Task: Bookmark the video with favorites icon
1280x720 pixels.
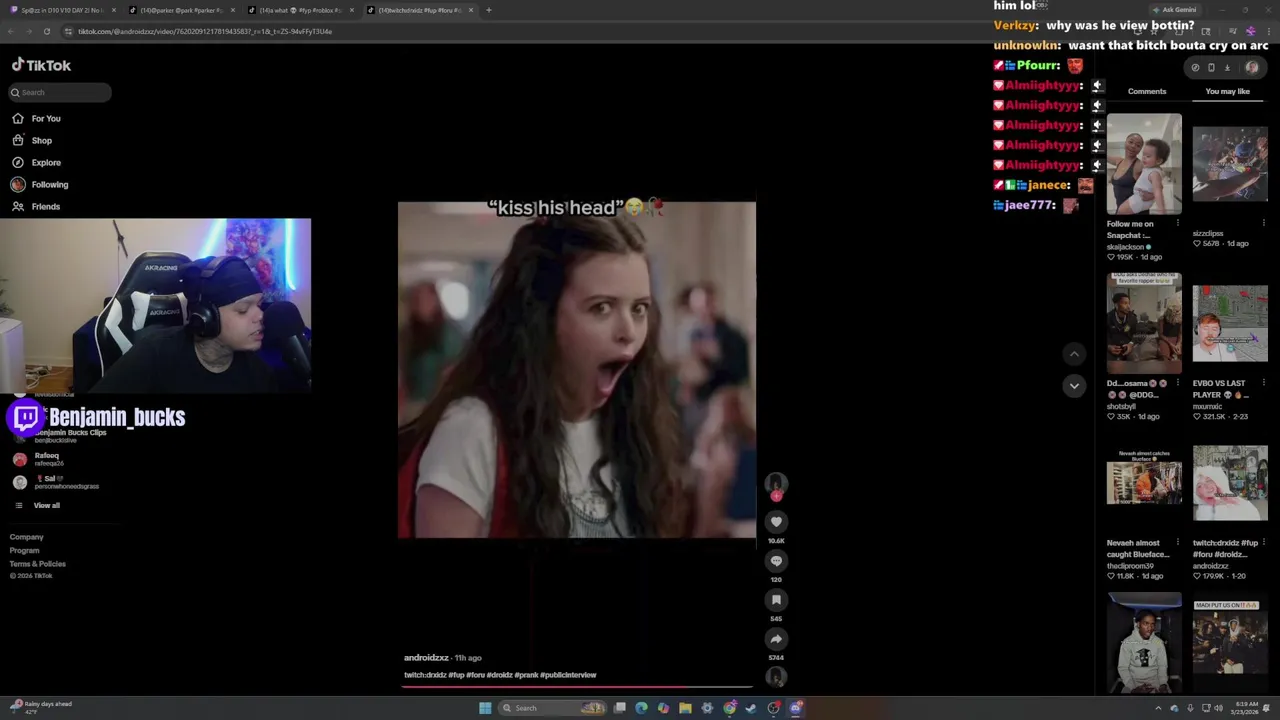Action: 776,599
